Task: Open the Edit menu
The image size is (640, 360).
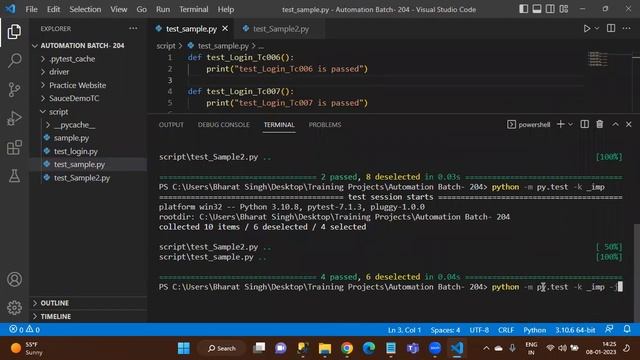Action: click(x=53, y=9)
